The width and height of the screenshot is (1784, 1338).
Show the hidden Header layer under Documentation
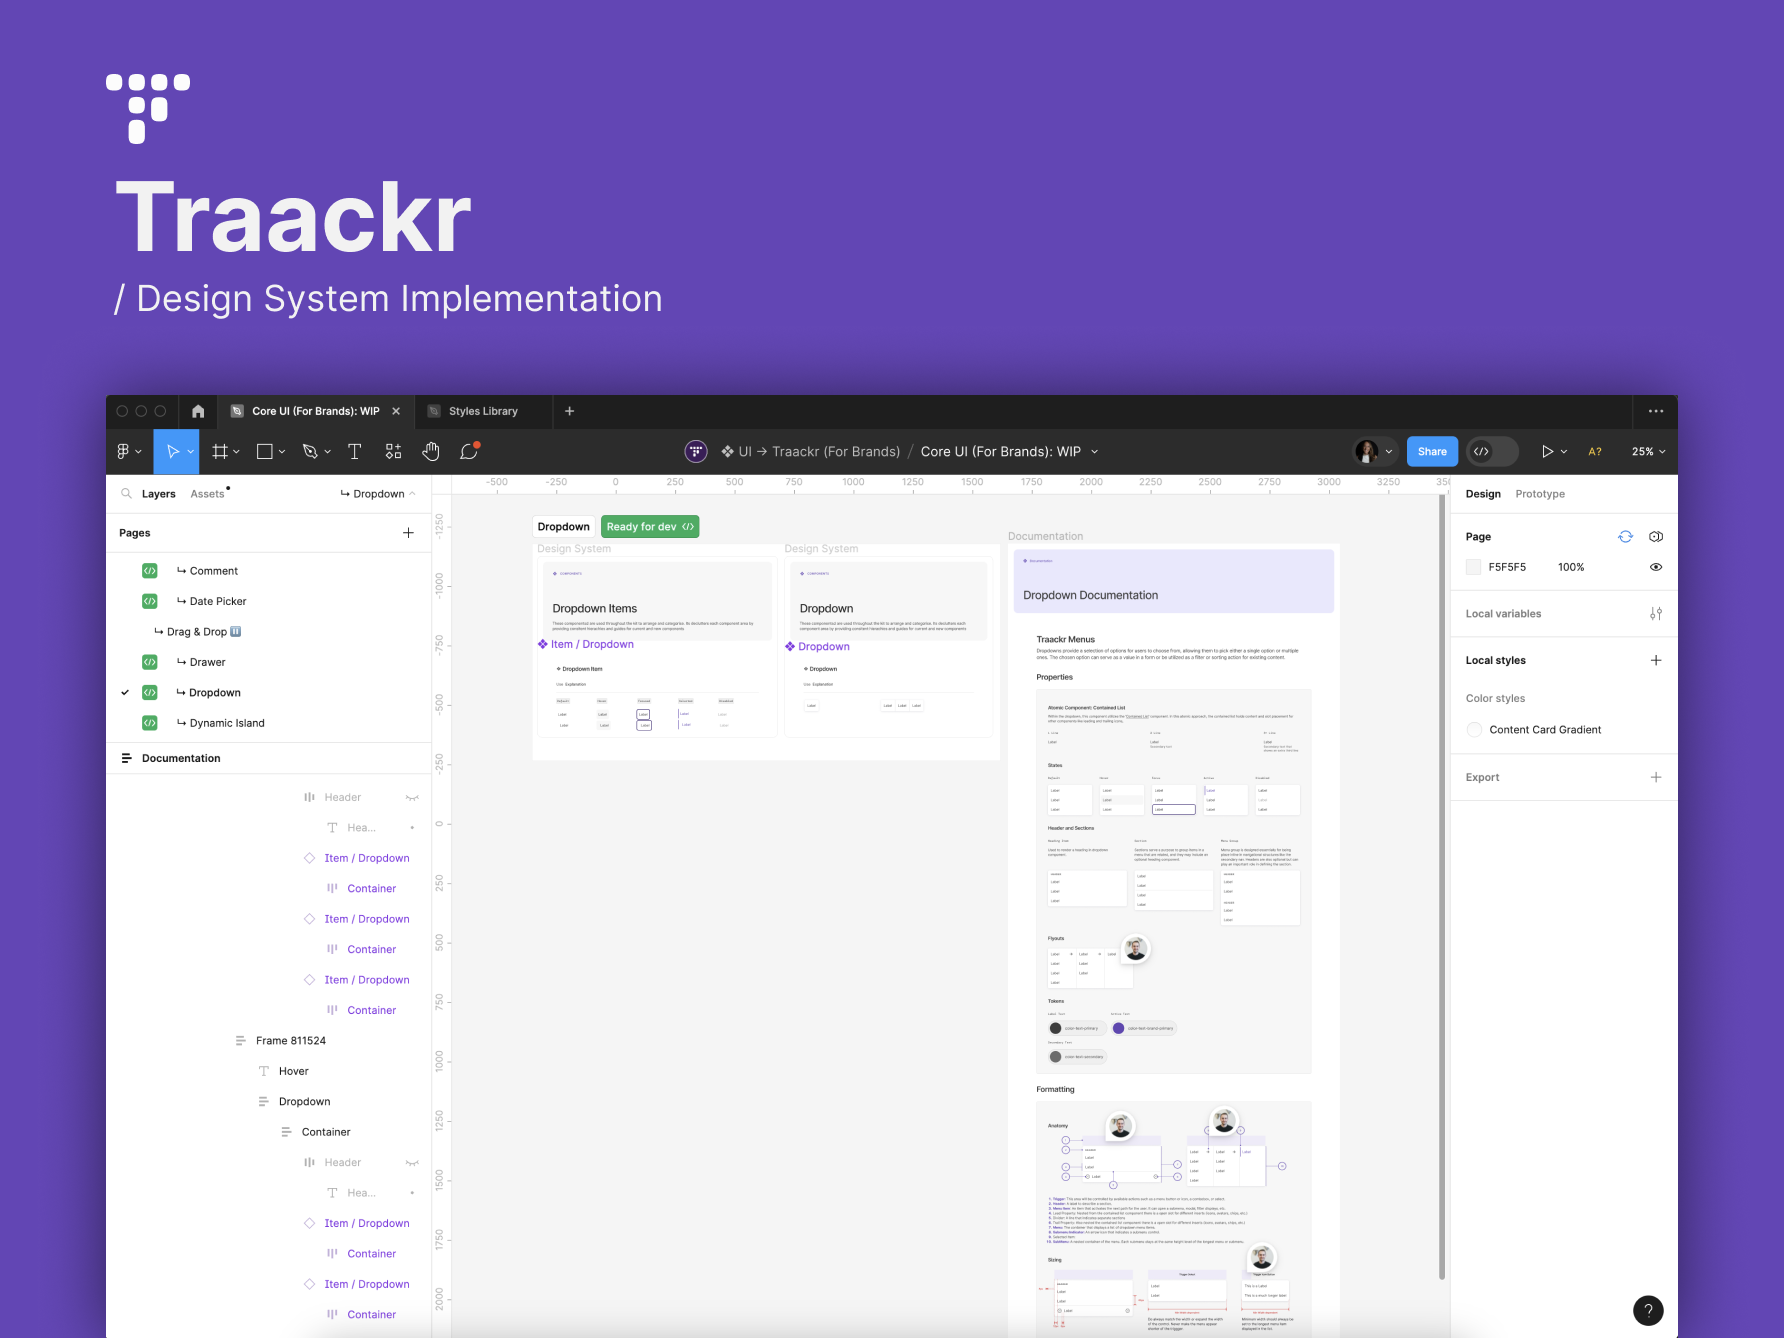point(412,798)
